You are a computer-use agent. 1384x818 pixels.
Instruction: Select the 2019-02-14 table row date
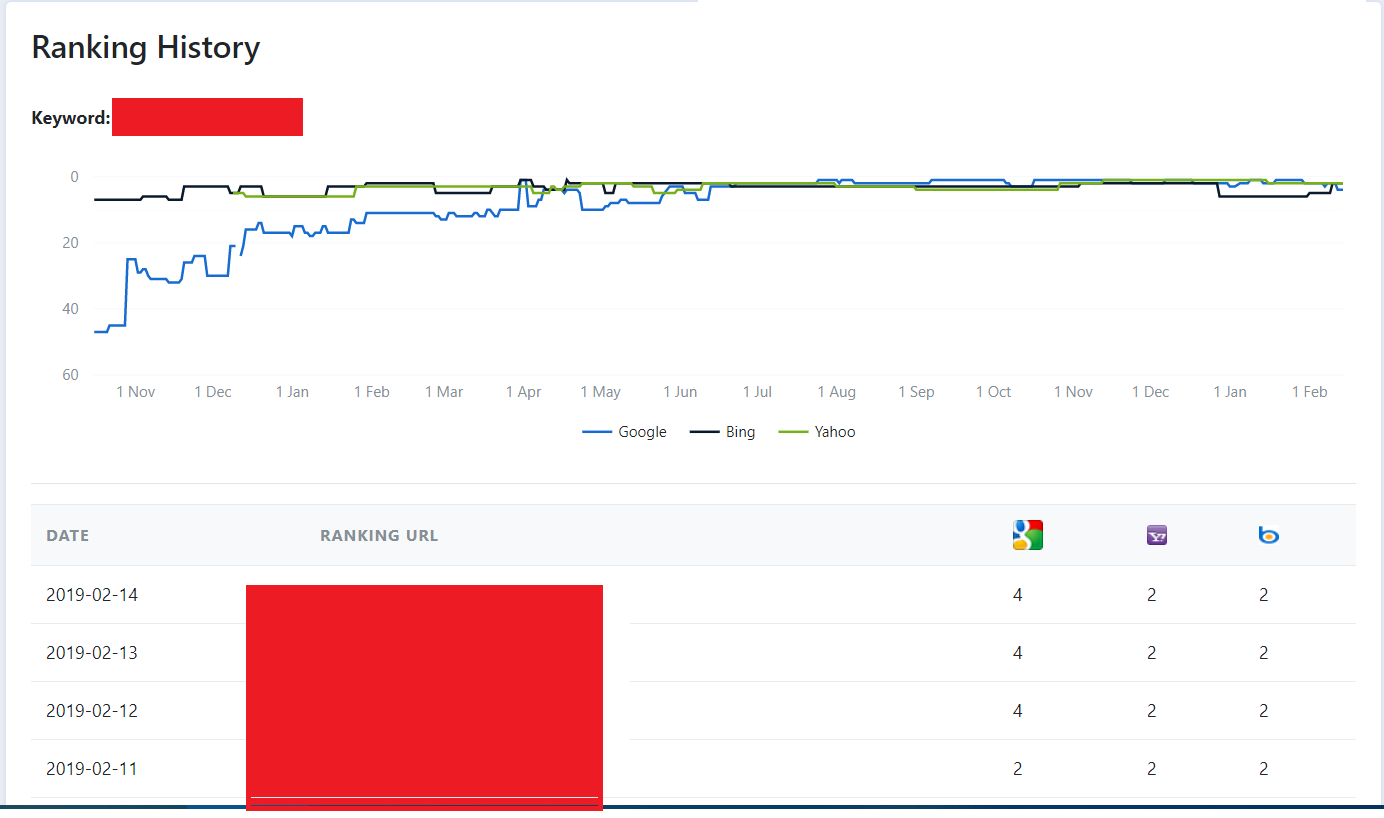92,595
